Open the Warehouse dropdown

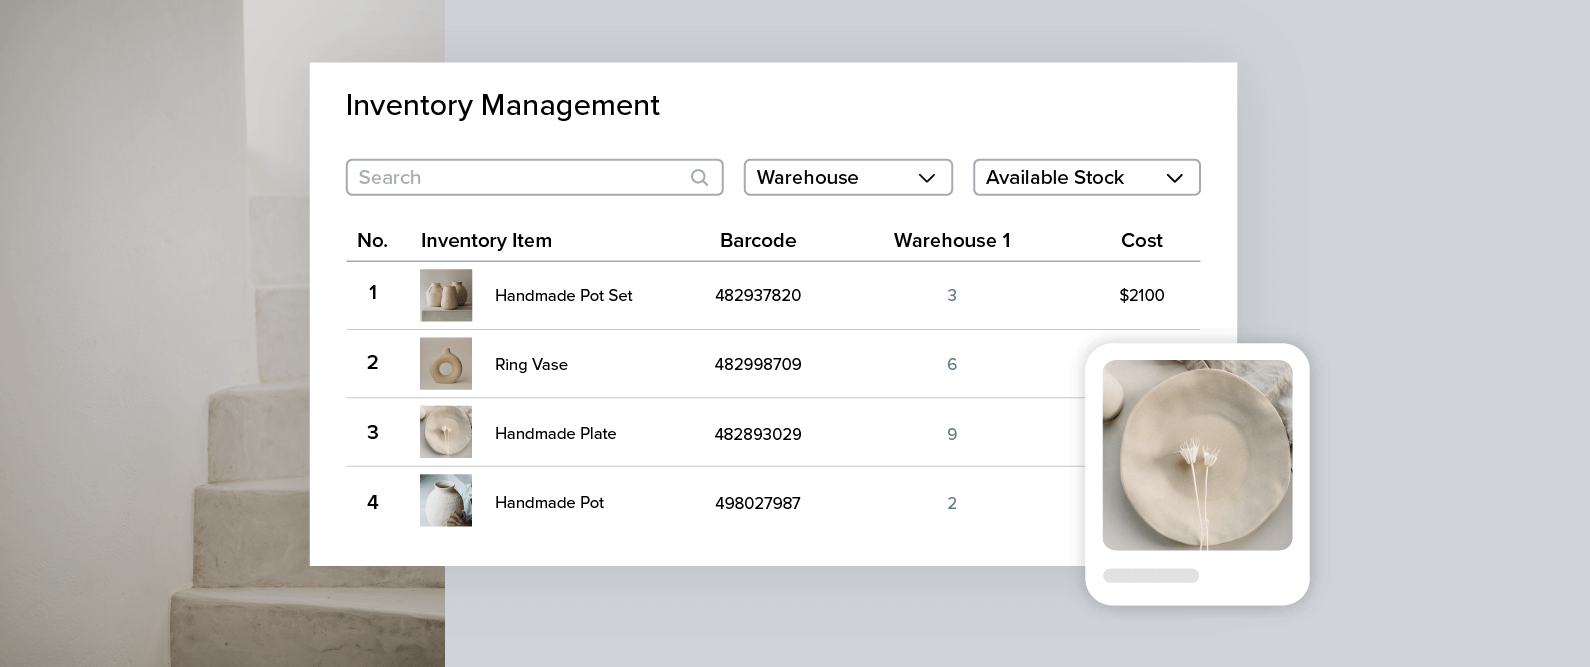click(x=847, y=178)
